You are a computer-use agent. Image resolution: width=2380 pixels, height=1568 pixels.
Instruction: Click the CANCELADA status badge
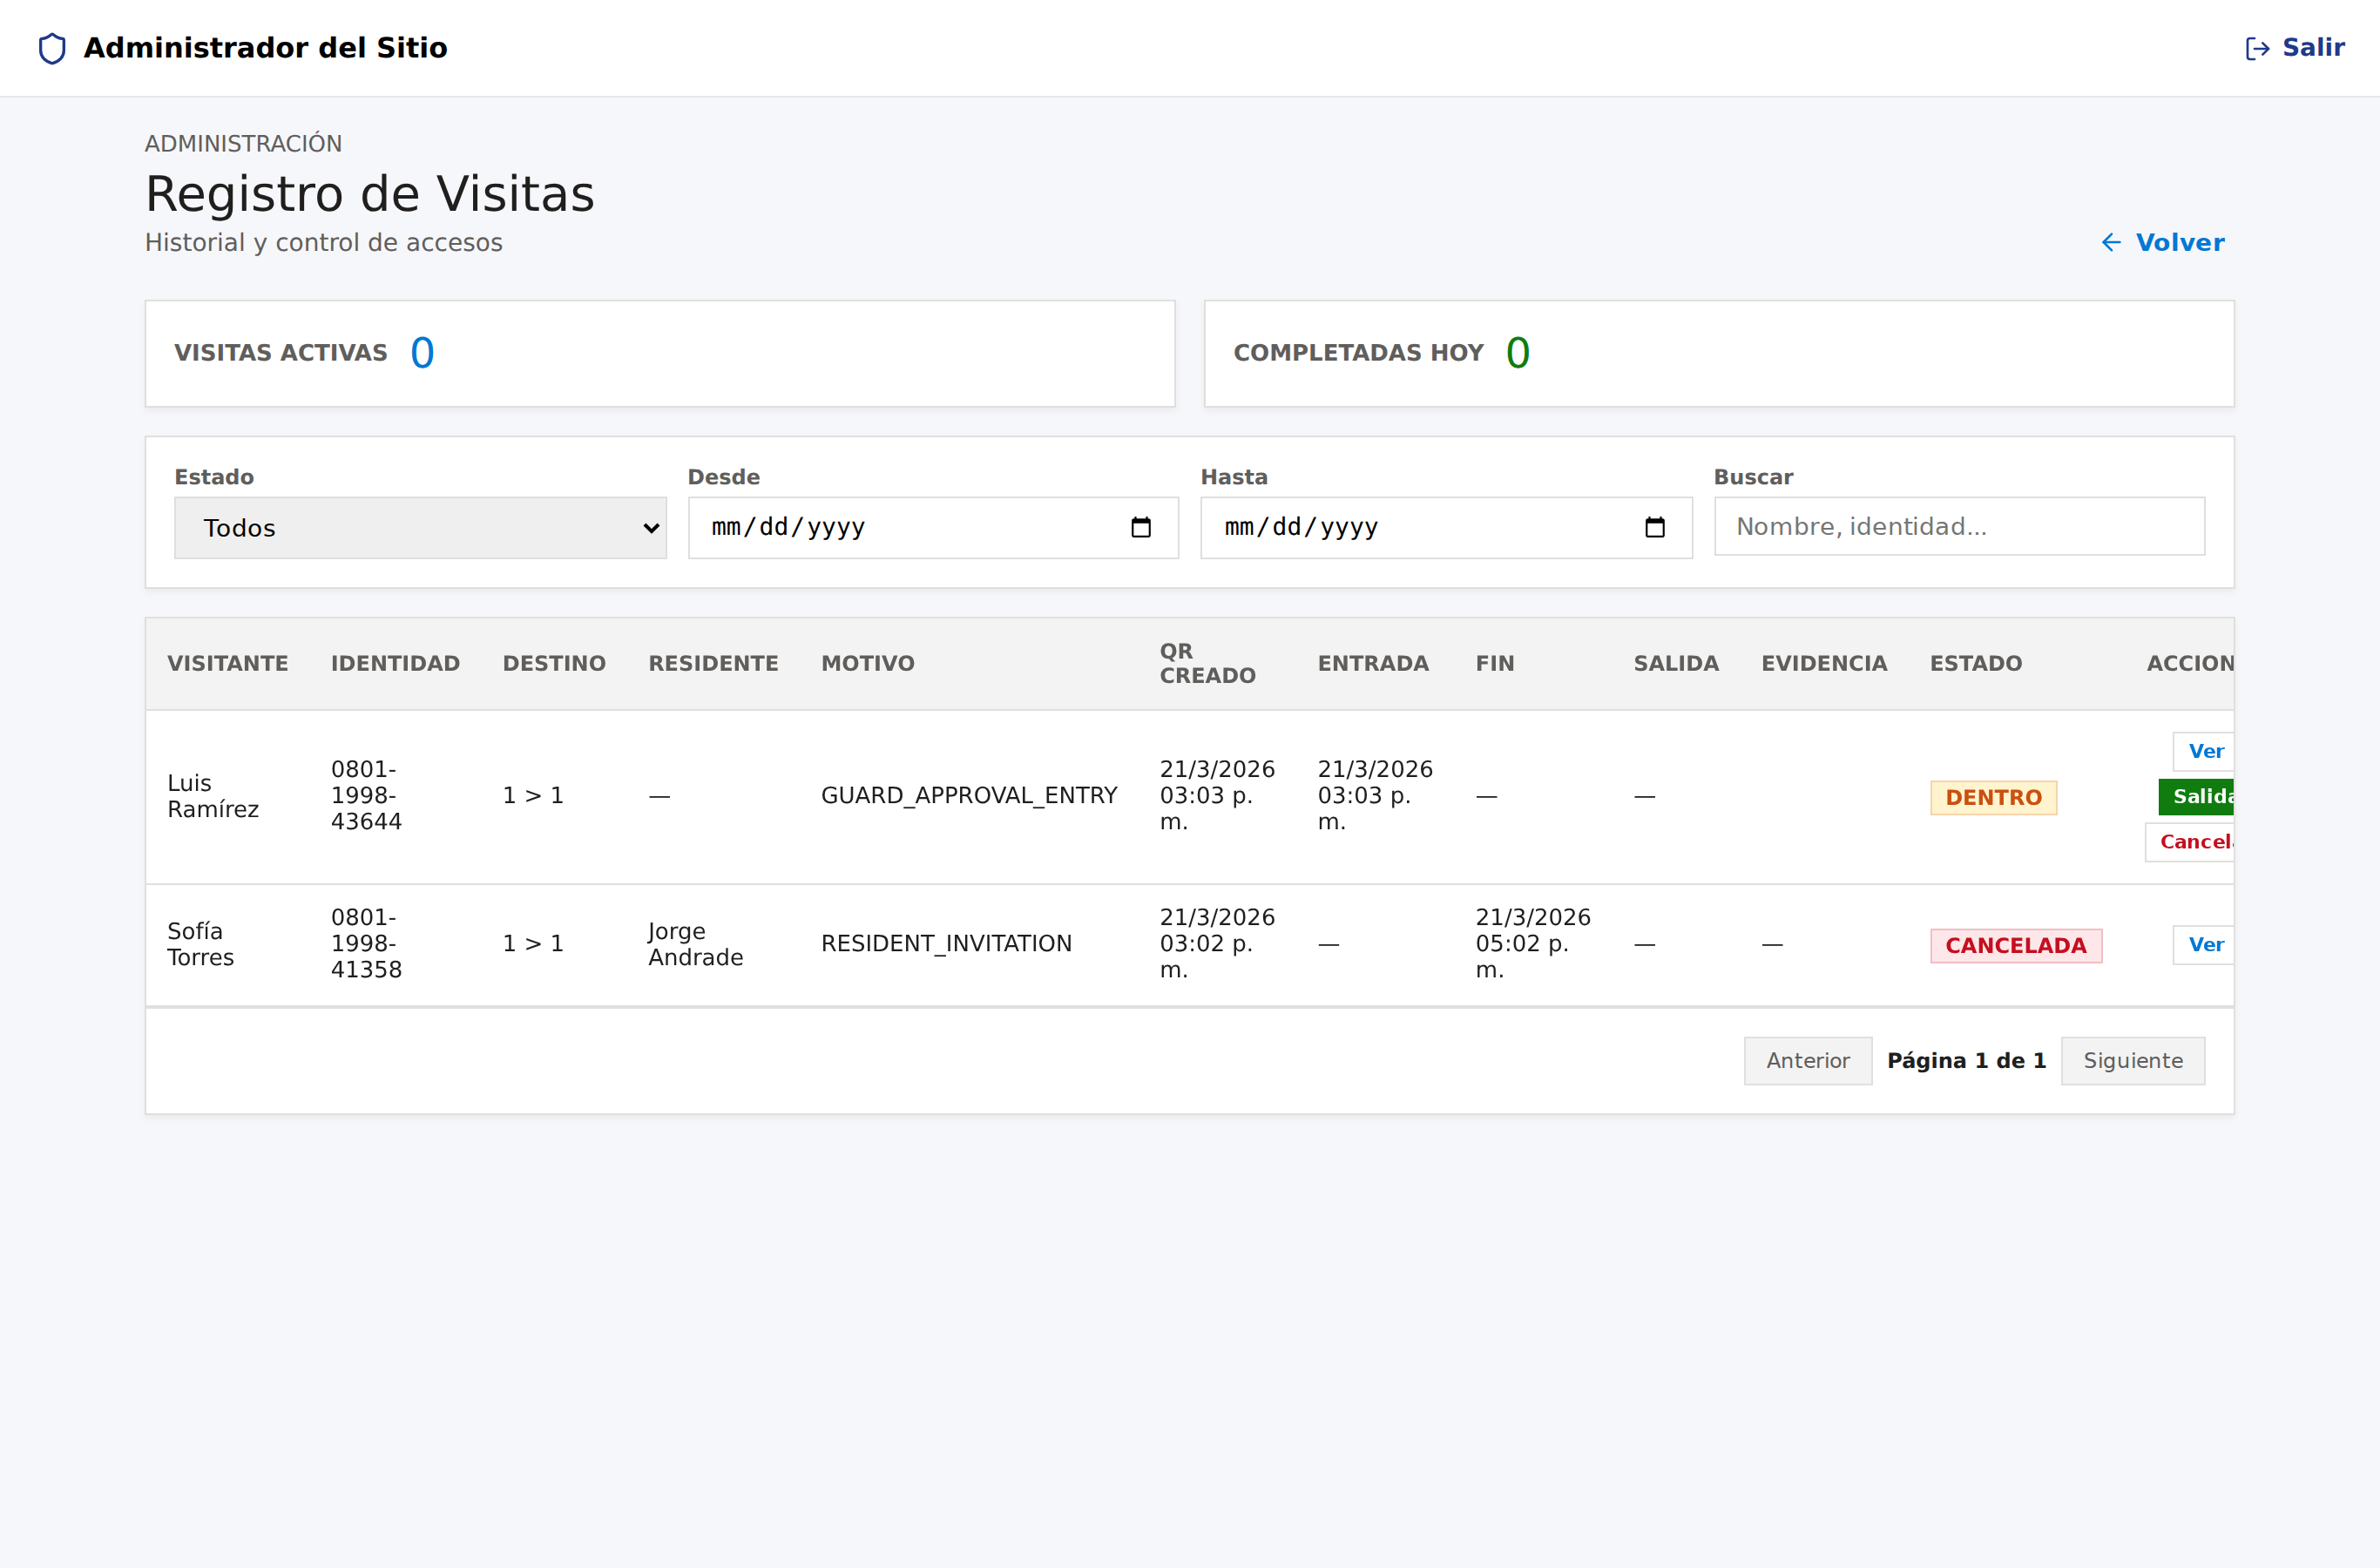coord(2016,946)
